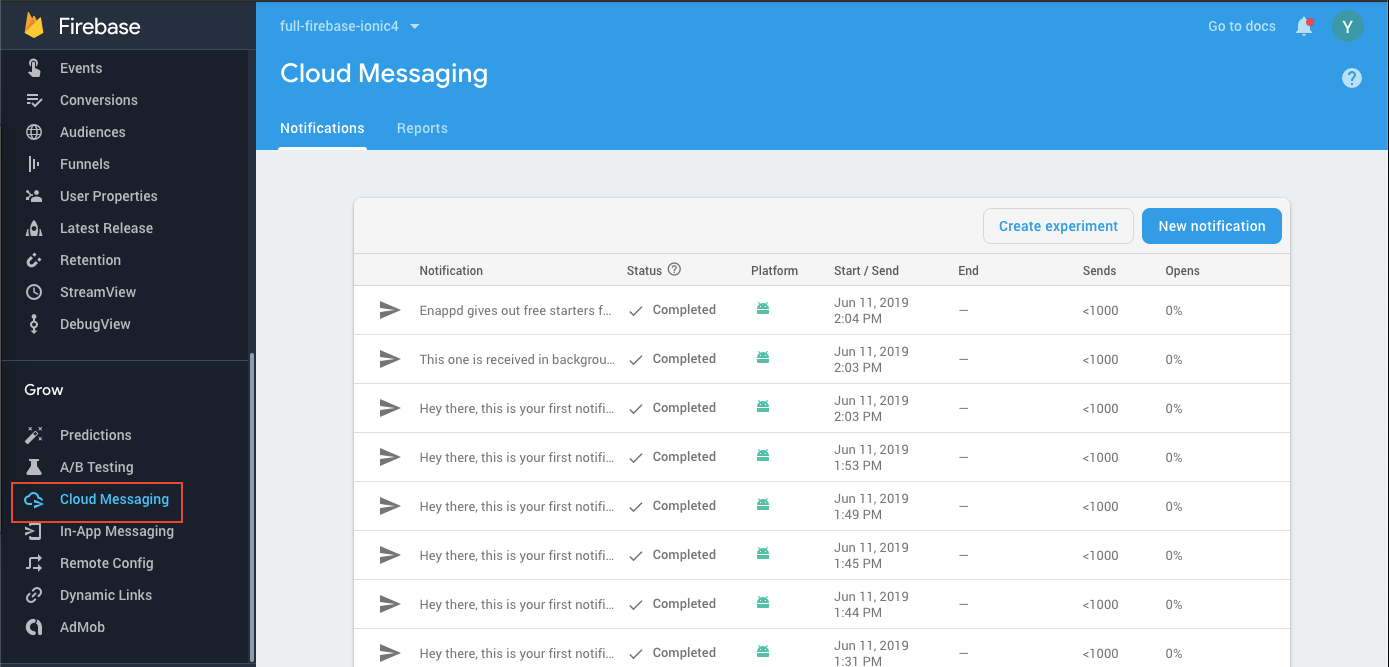The height and width of the screenshot is (667, 1389).
Task: Click the Start / Send column header
Action: click(866, 271)
